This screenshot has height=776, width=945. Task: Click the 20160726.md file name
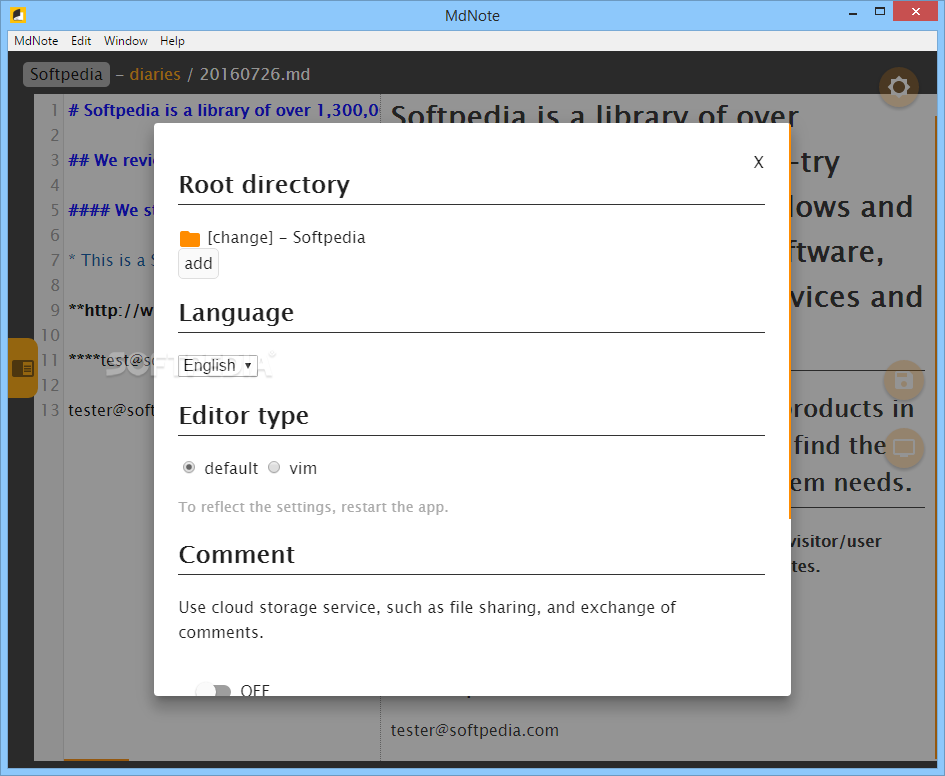255,74
